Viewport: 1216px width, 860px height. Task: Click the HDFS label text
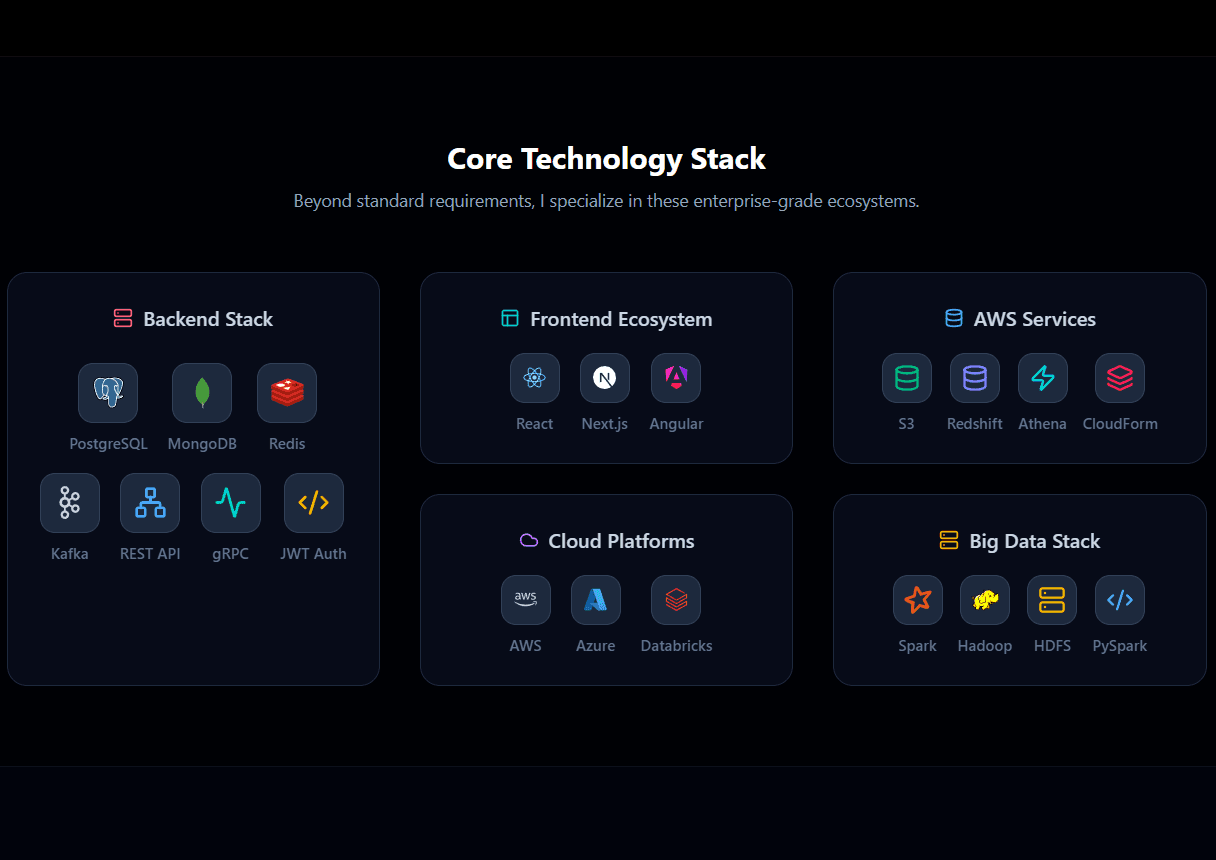pyautogui.click(x=1052, y=646)
